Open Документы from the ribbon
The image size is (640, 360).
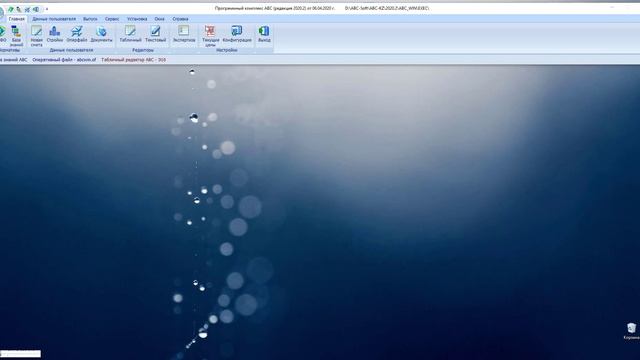(x=101, y=34)
